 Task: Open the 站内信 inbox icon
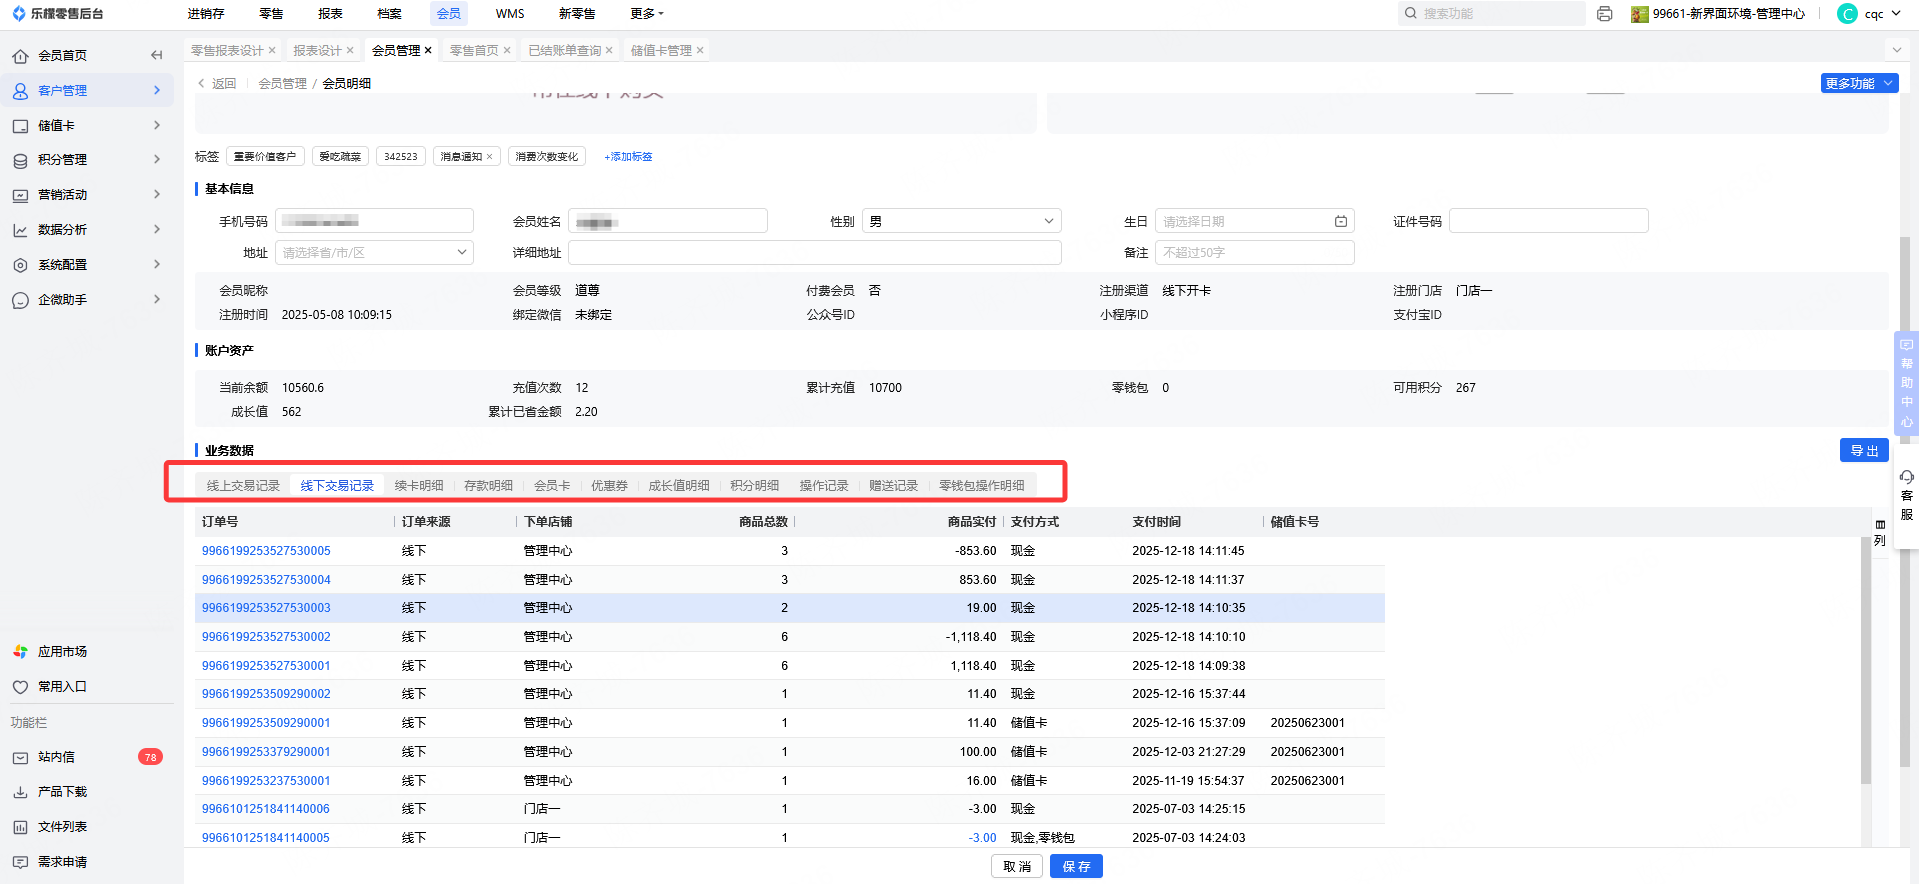(20, 758)
